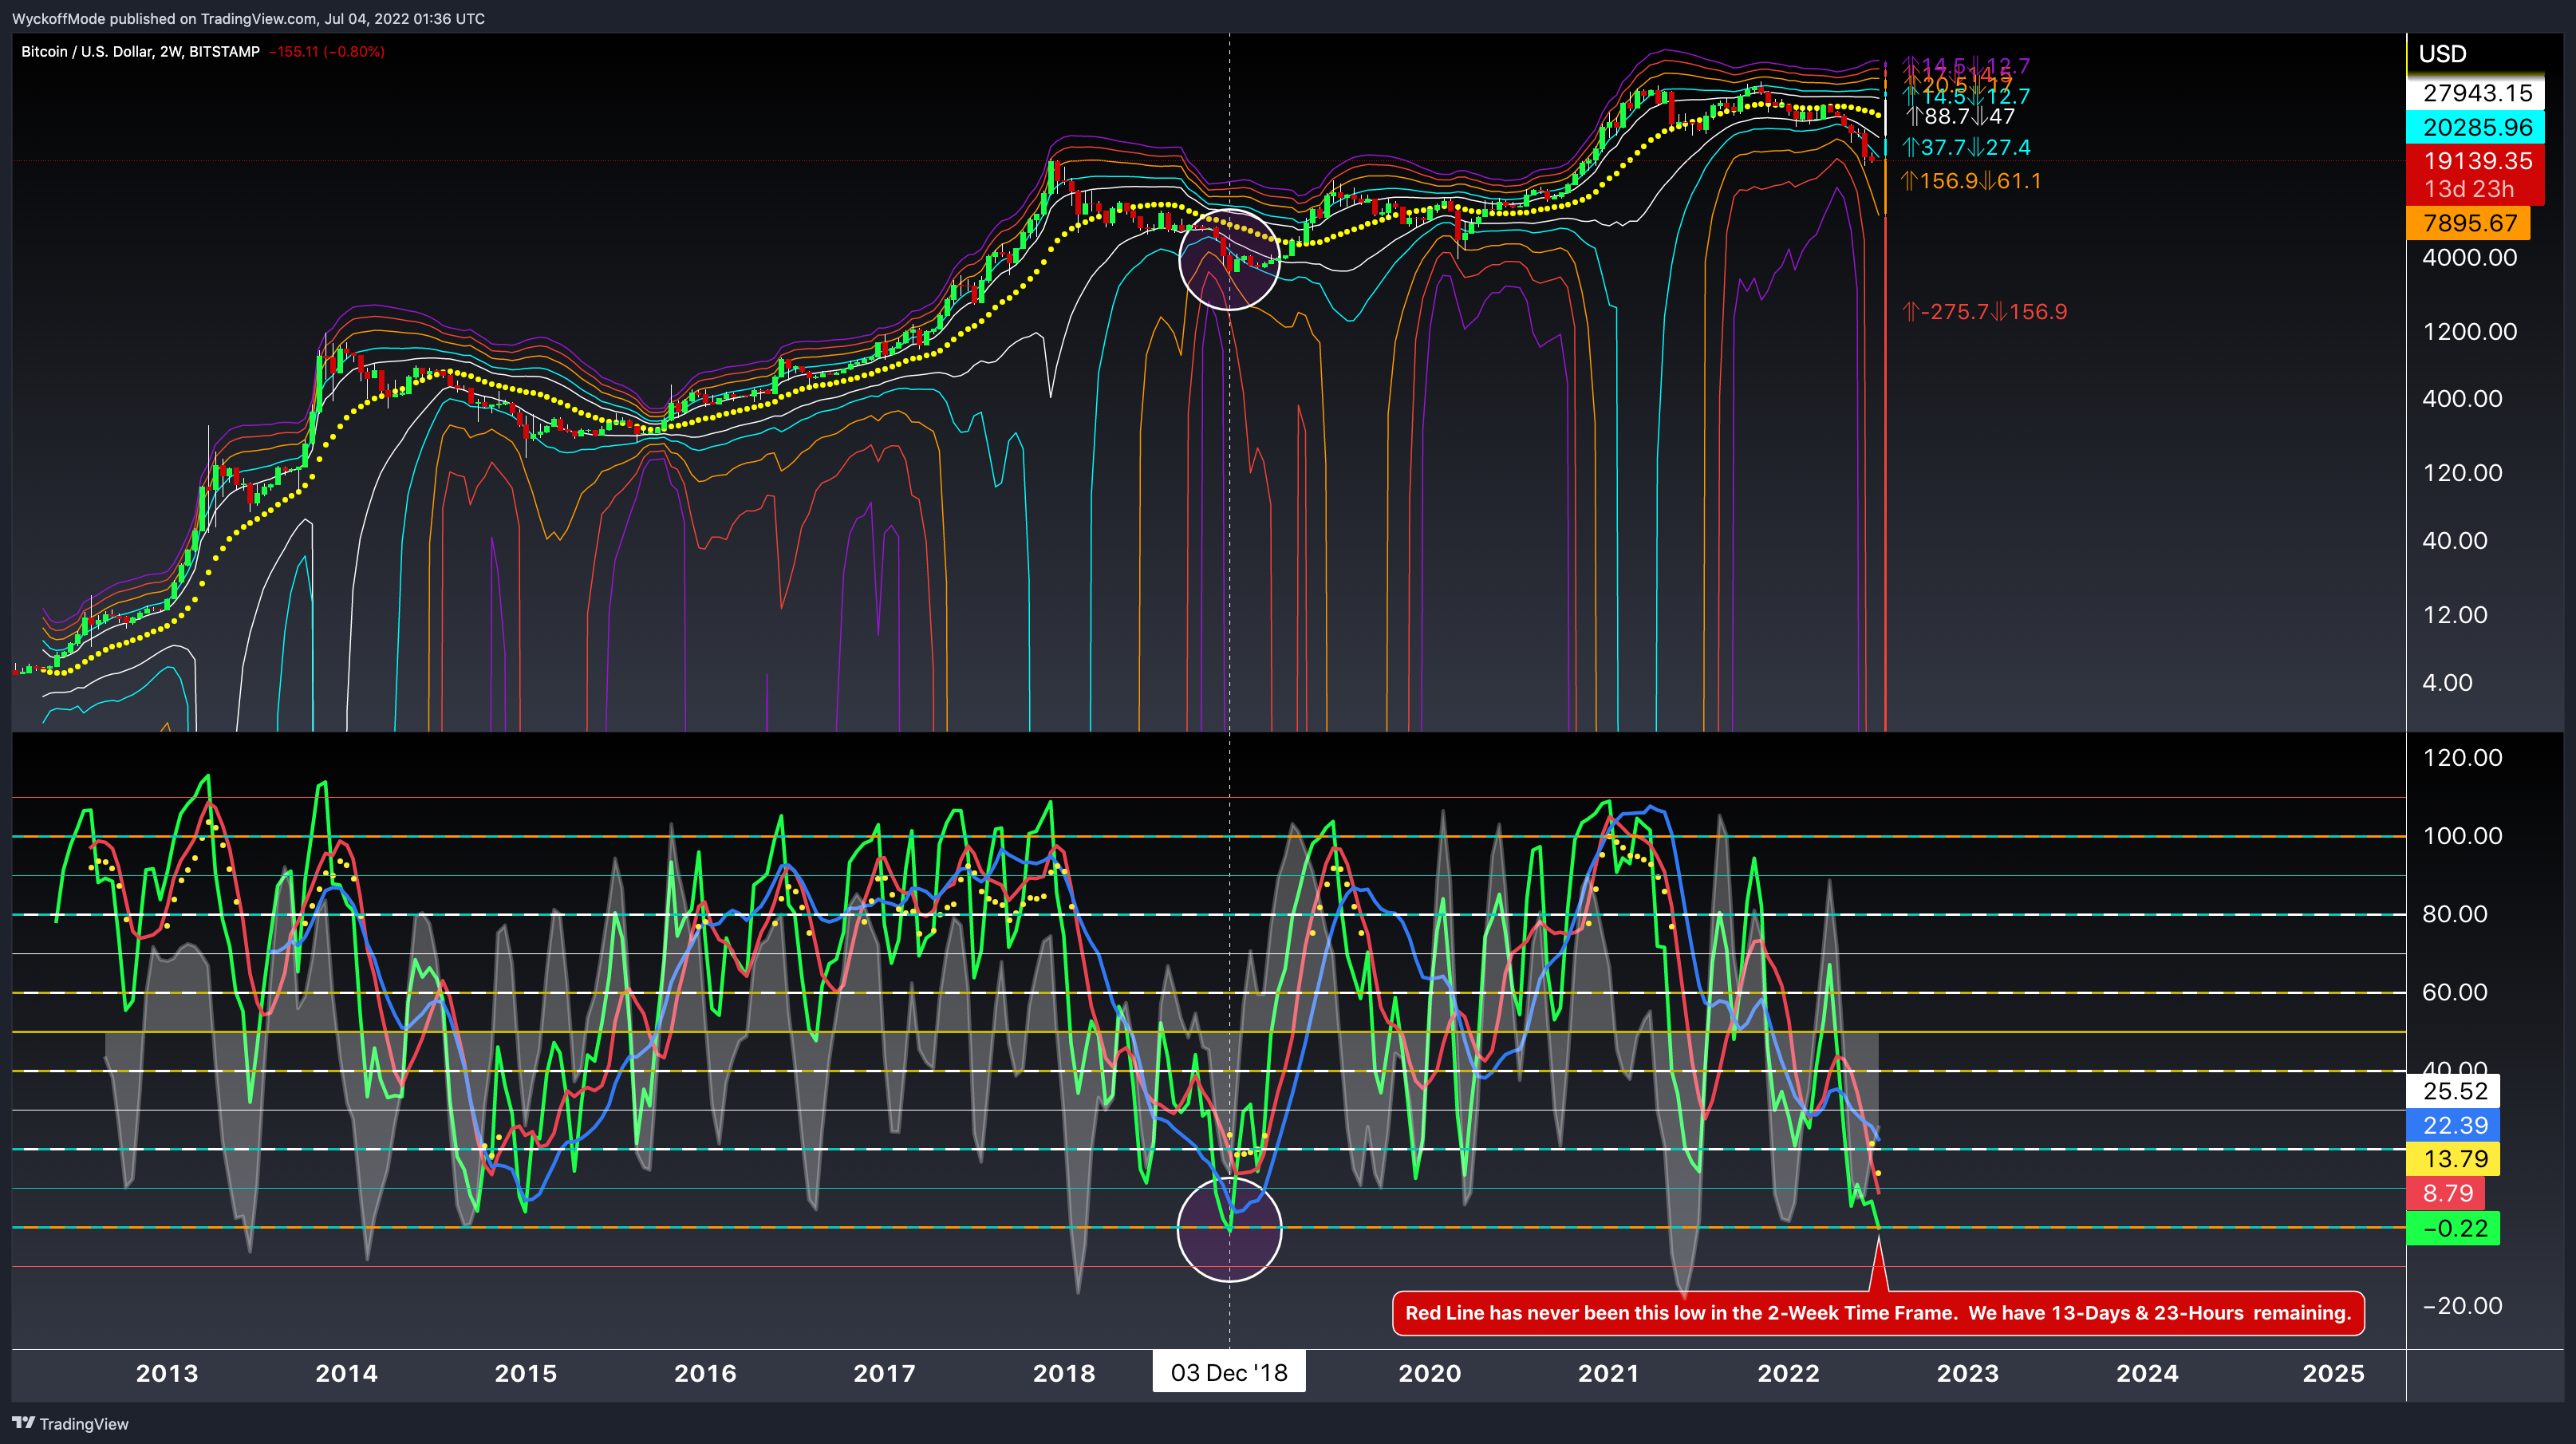The width and height of the screenshot is (2576, 1444).
Task: Click the 2018 year label on the time axis
Action: [x=1064, y=1373]
